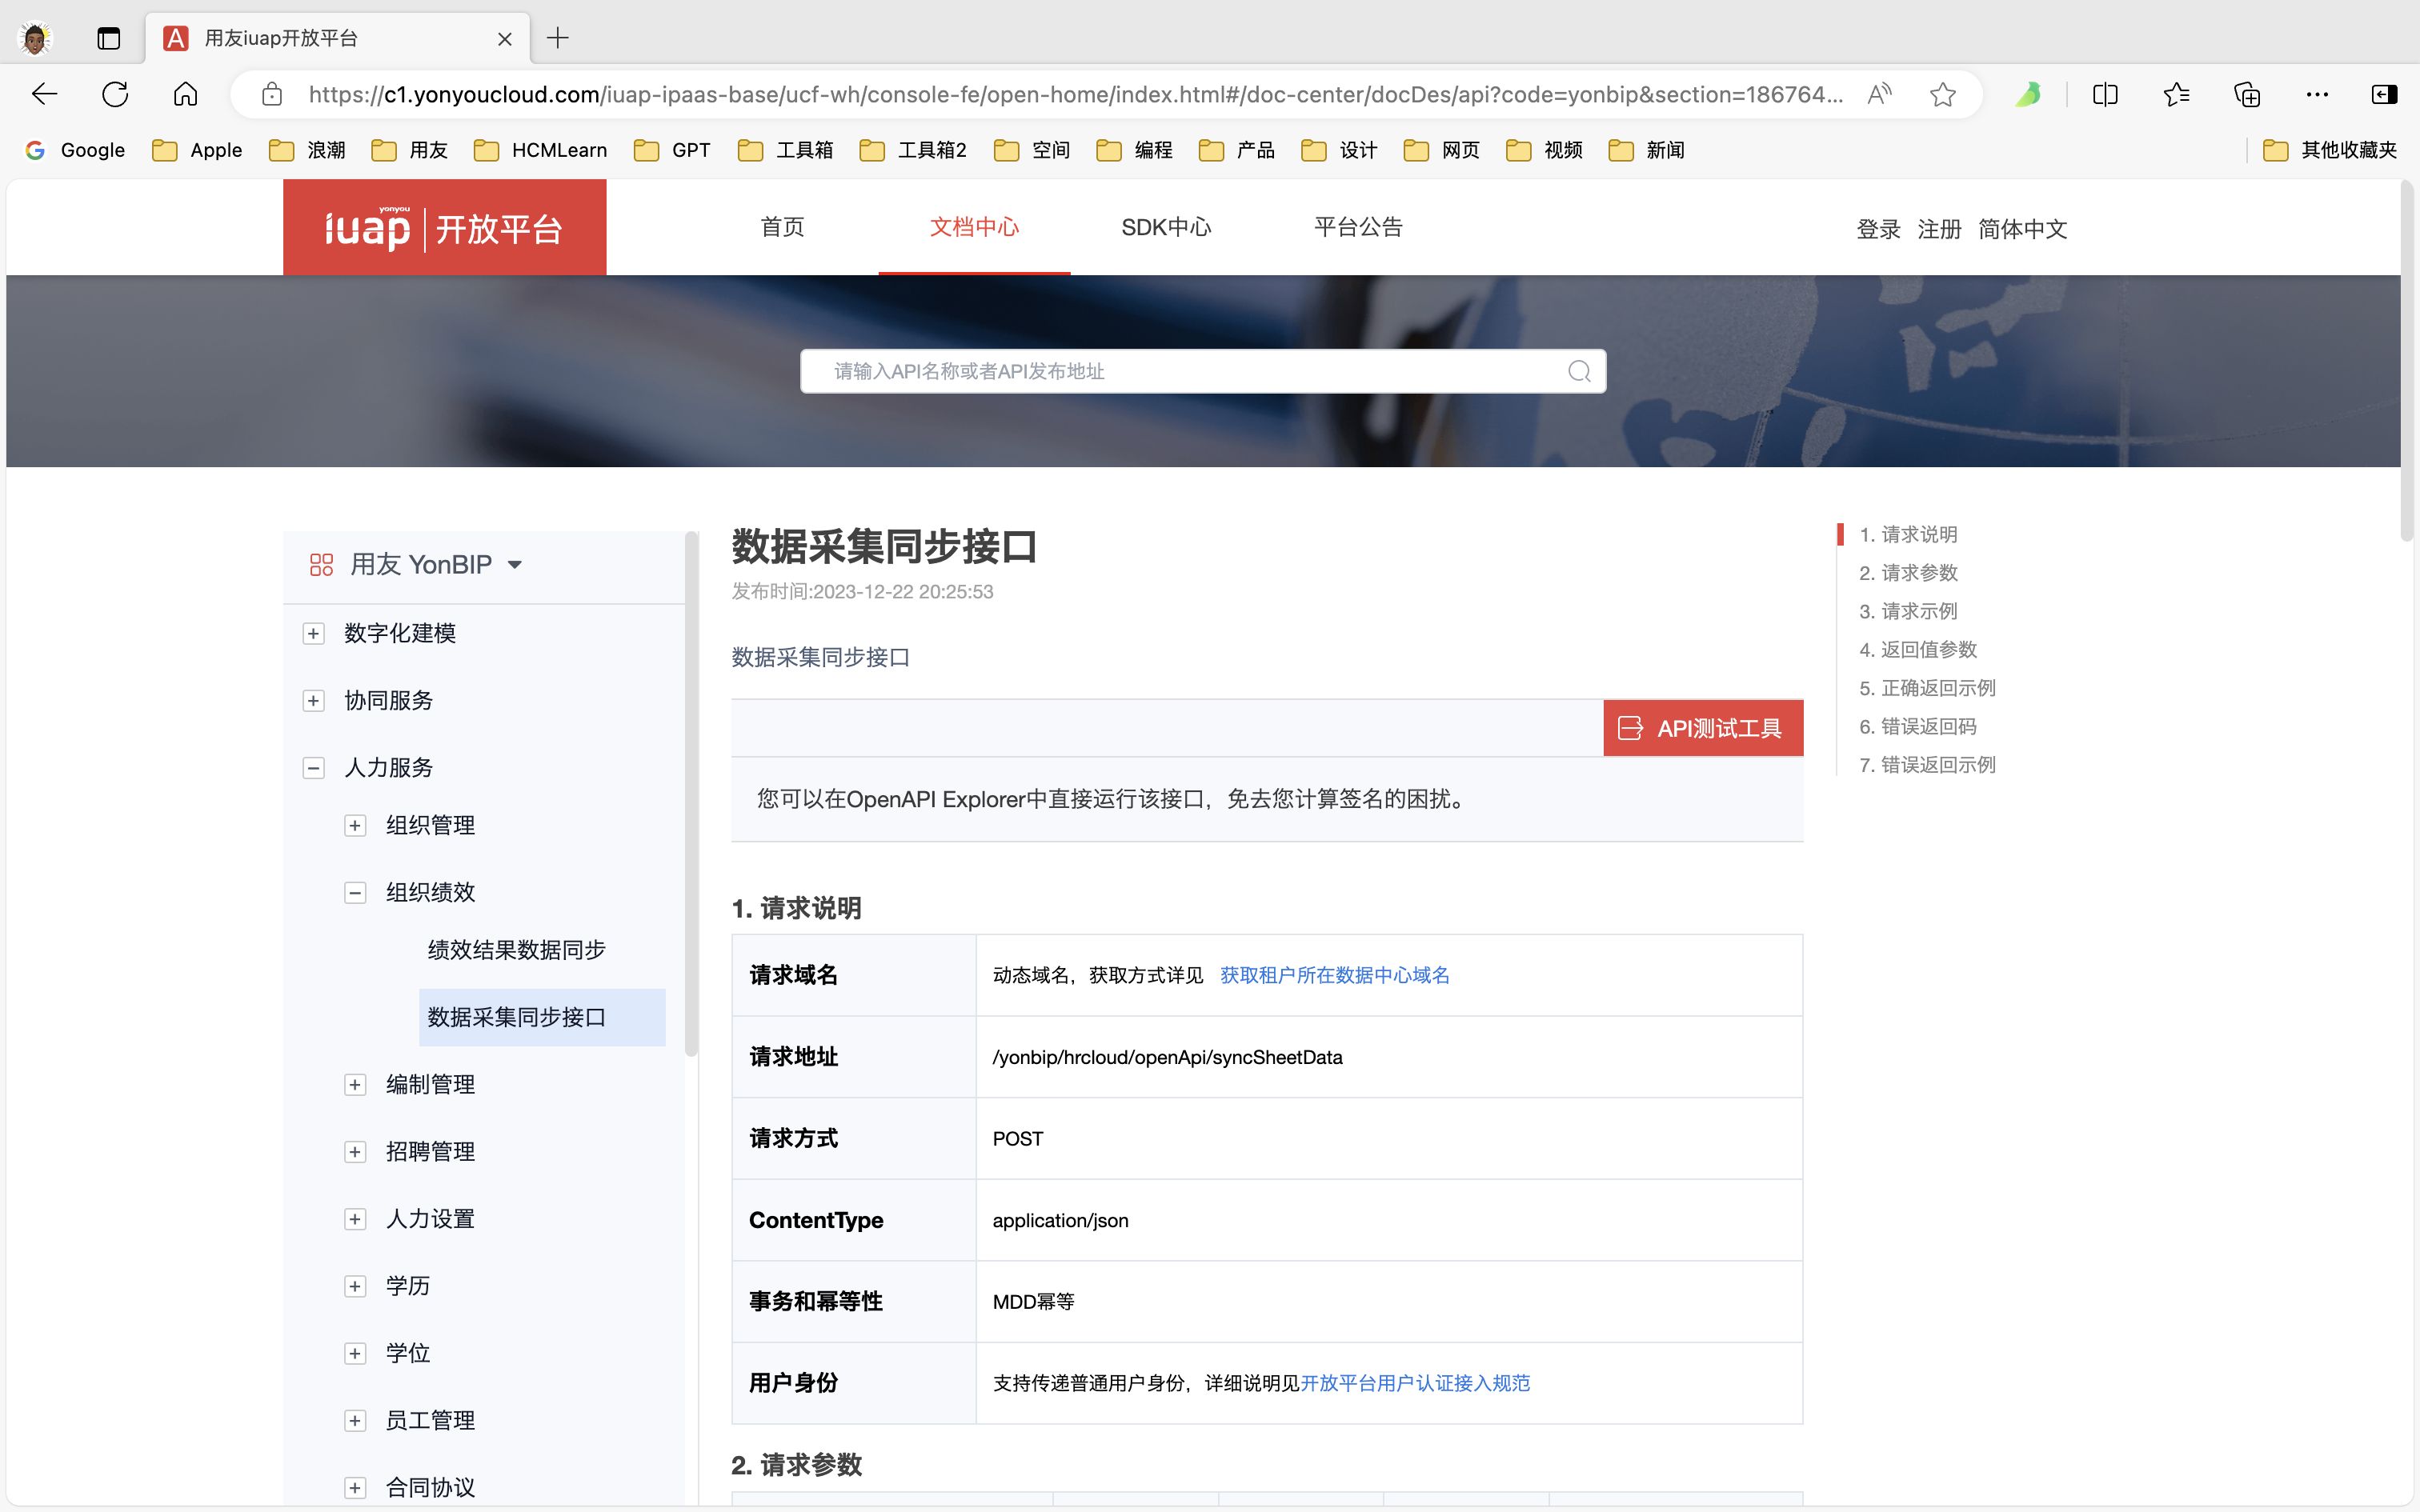Screen dimensions: 2420x1512
Task: Open the 工具箱2 bookmarks folder
Action: click(913, 150)
